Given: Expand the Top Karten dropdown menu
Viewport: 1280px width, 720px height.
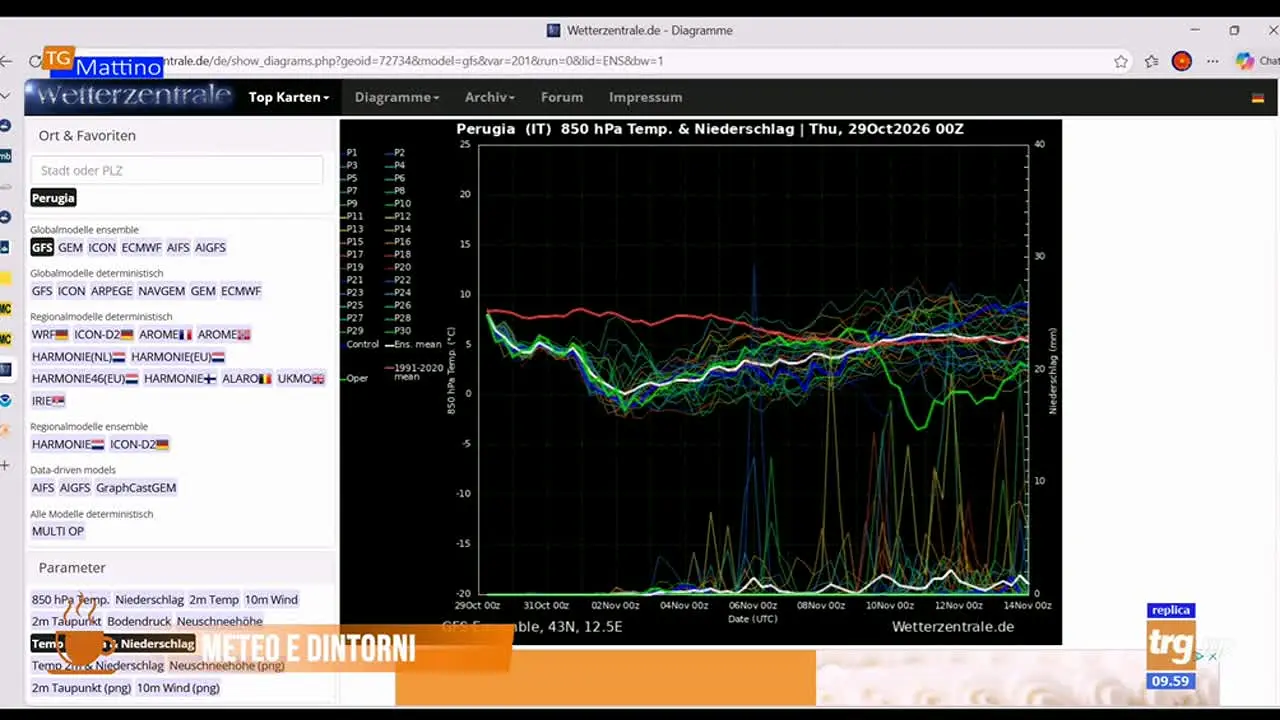Looking at the screenshot, I should pos(289,97).
